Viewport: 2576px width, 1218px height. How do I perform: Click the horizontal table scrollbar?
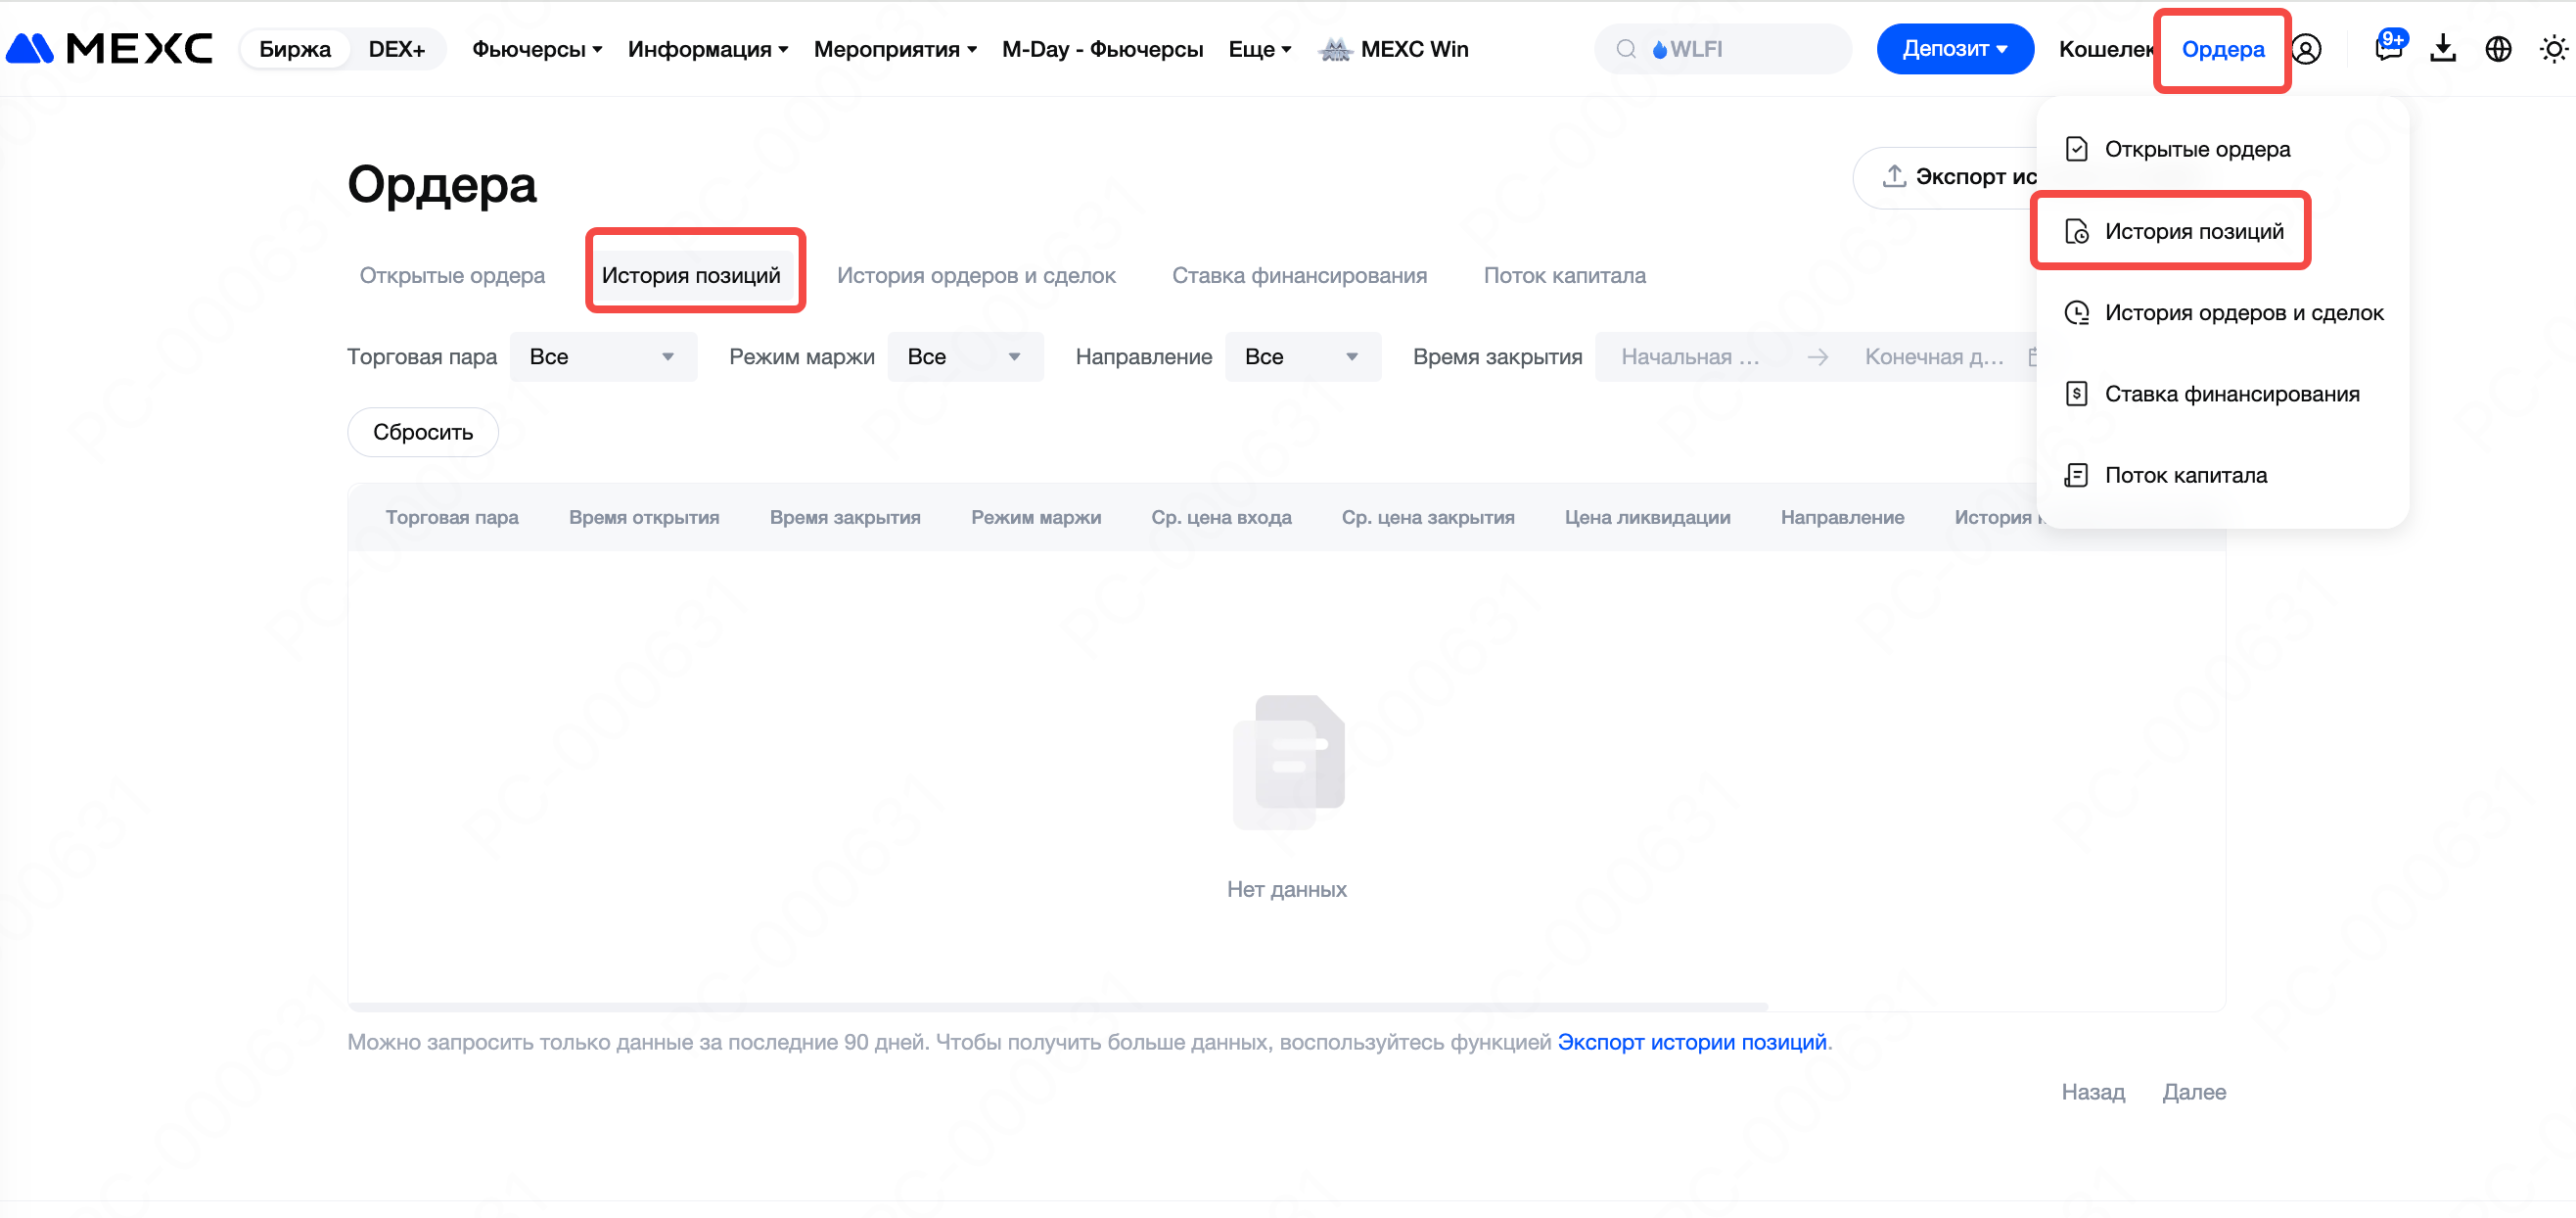click(1057, 1006)
